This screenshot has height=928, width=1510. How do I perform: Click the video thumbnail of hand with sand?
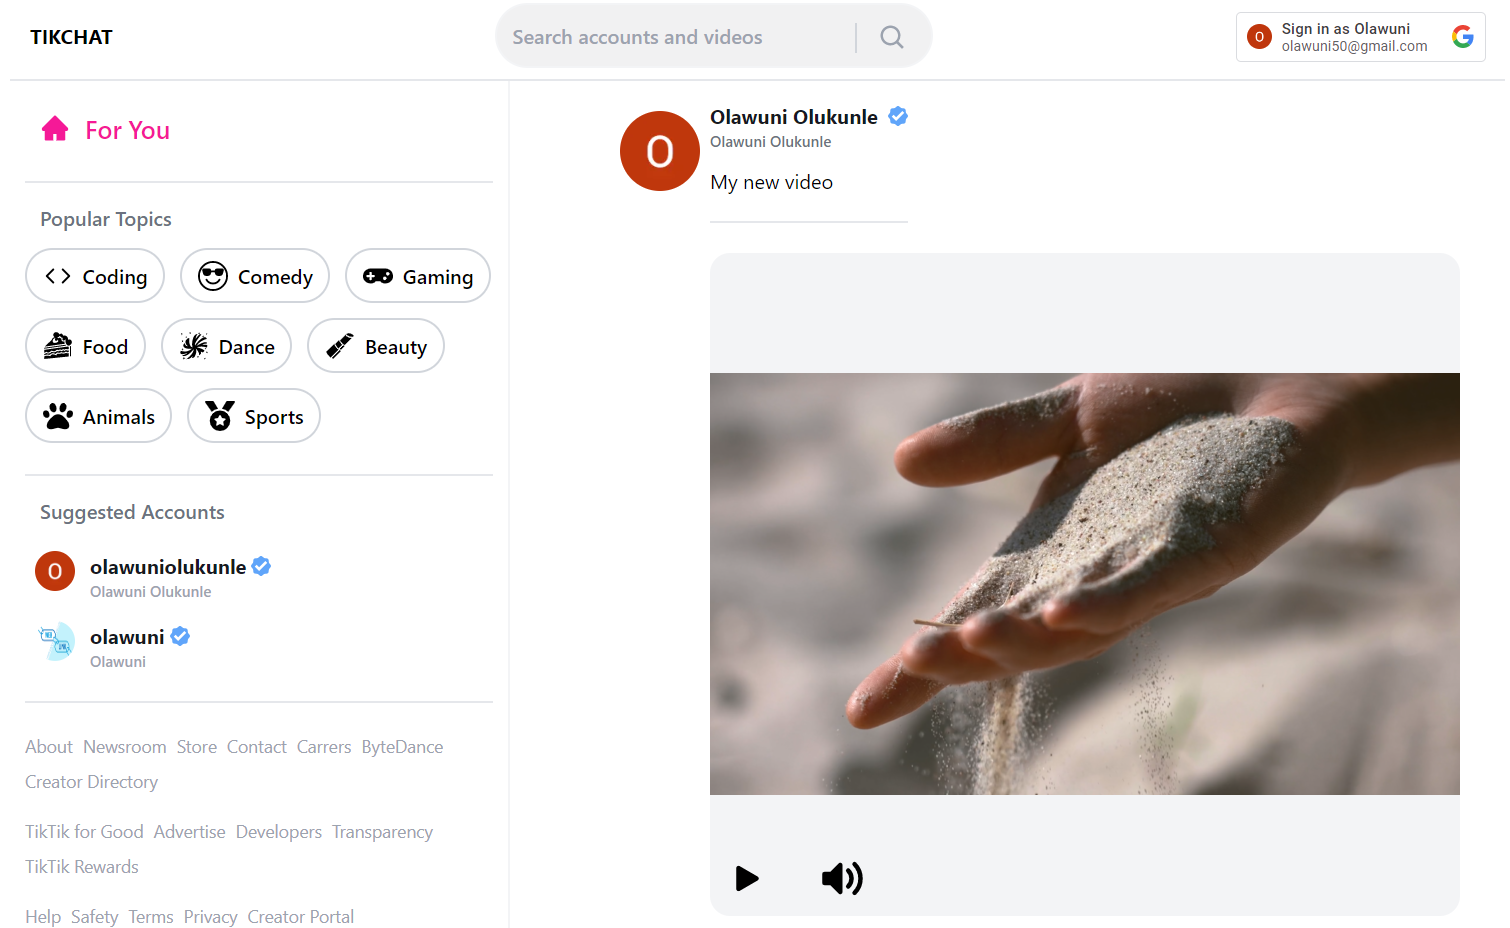click(1085, 584)
